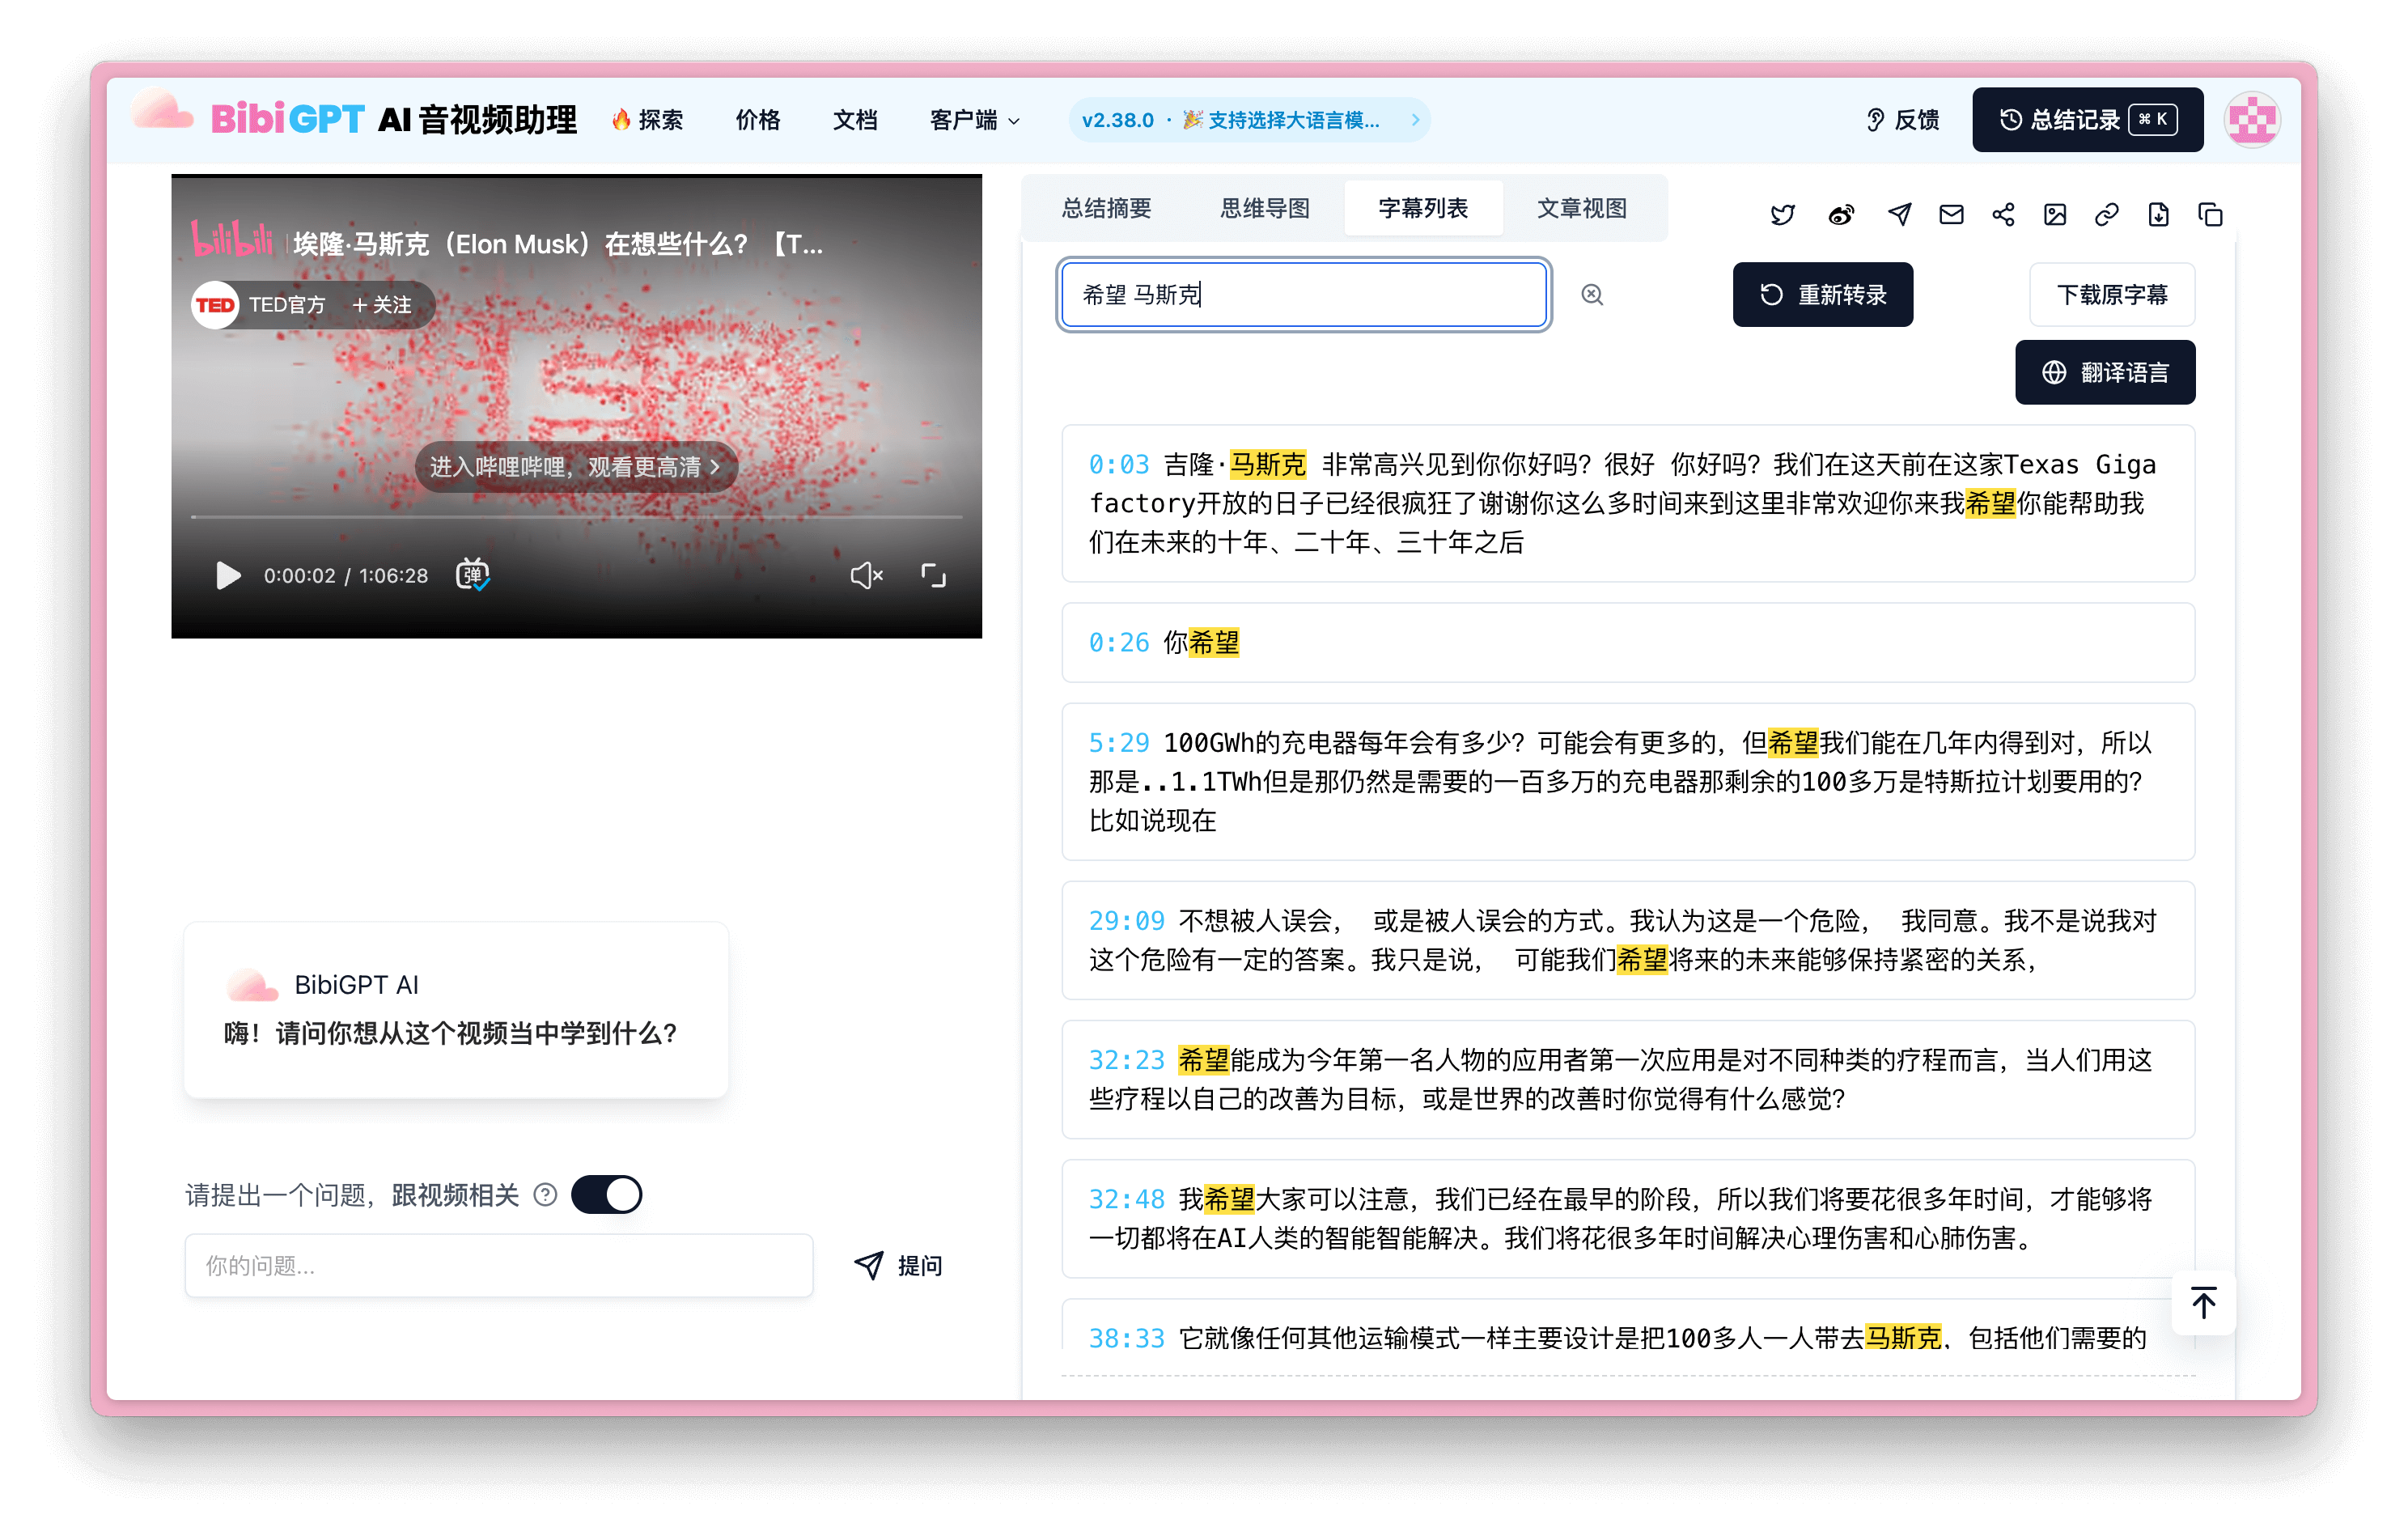The width and height of the screenshot is (2408, 1536).
Task: Export summary as image icon
Action: coord(2055,214)
